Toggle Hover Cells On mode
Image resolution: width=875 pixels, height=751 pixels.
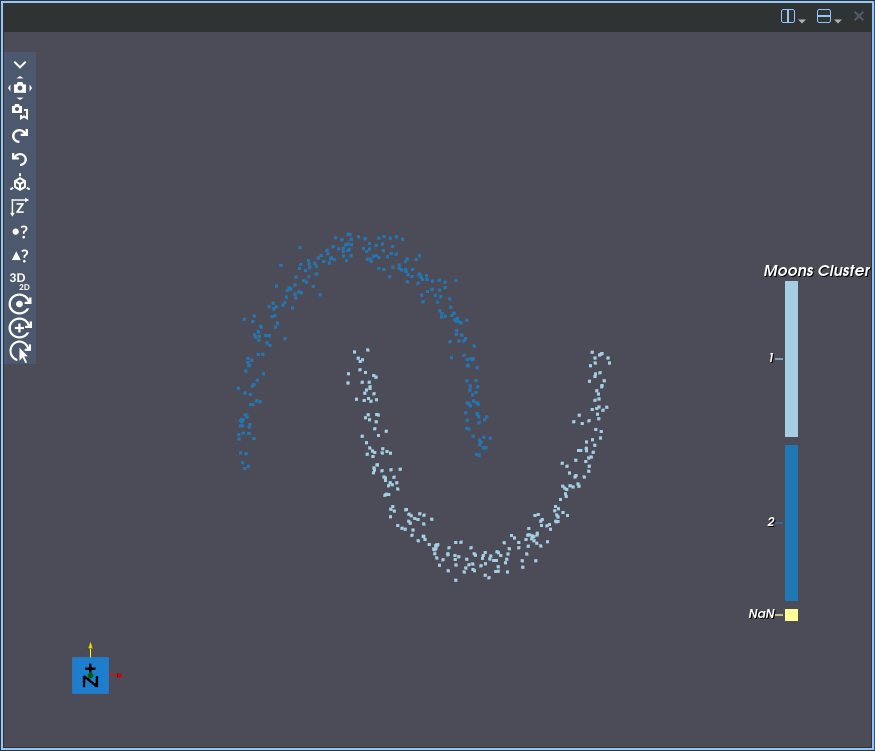pyautogui.click(x=20, y=255)
